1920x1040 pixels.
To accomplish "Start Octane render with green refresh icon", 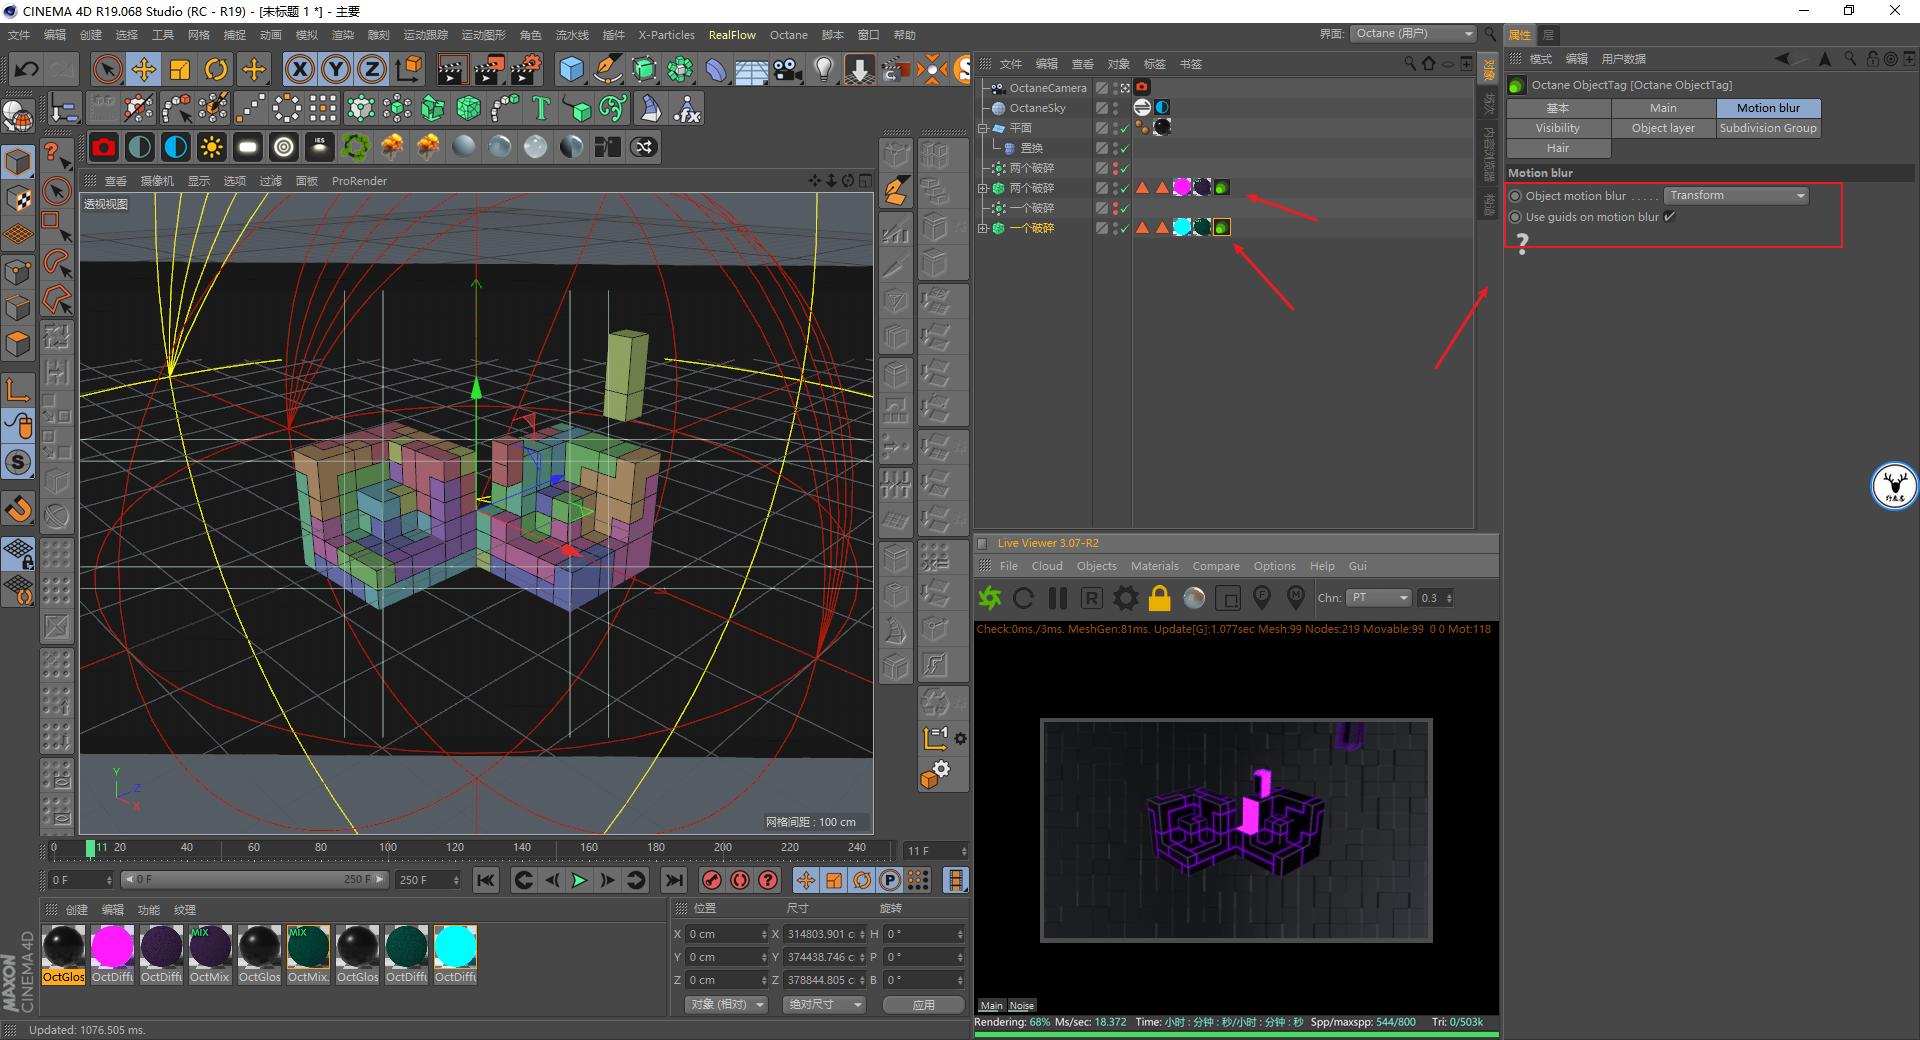I will pyautogui.click(x=990, y=598).
